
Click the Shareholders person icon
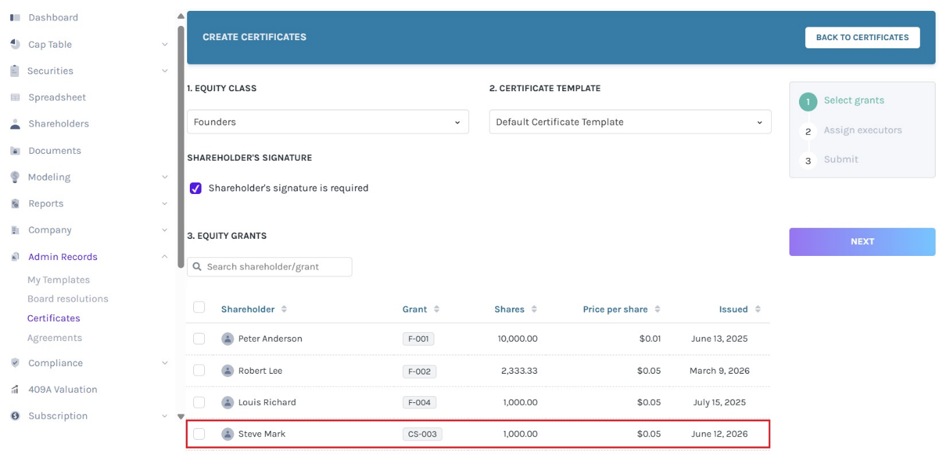(16, 124)
